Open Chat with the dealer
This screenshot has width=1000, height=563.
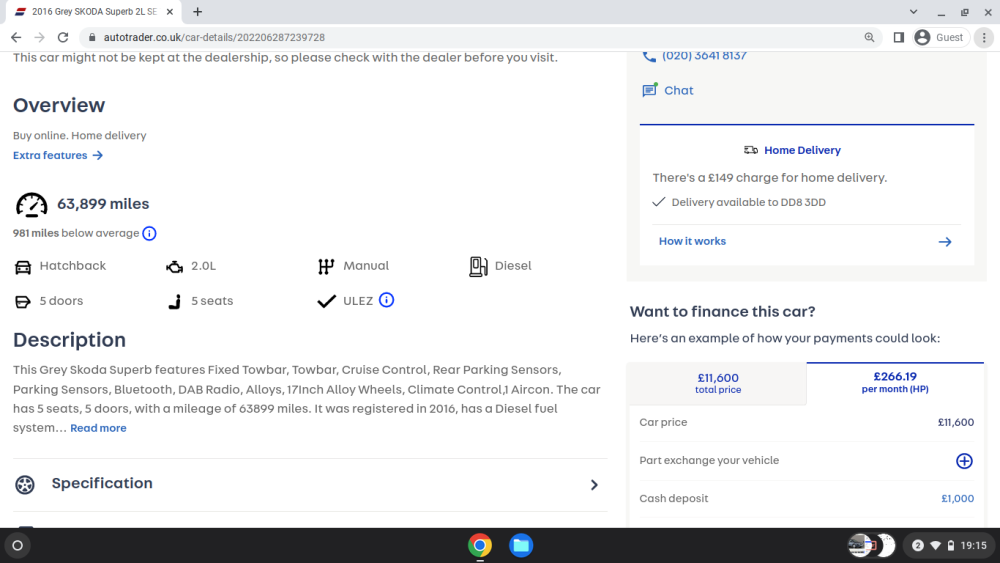point(679,91)
